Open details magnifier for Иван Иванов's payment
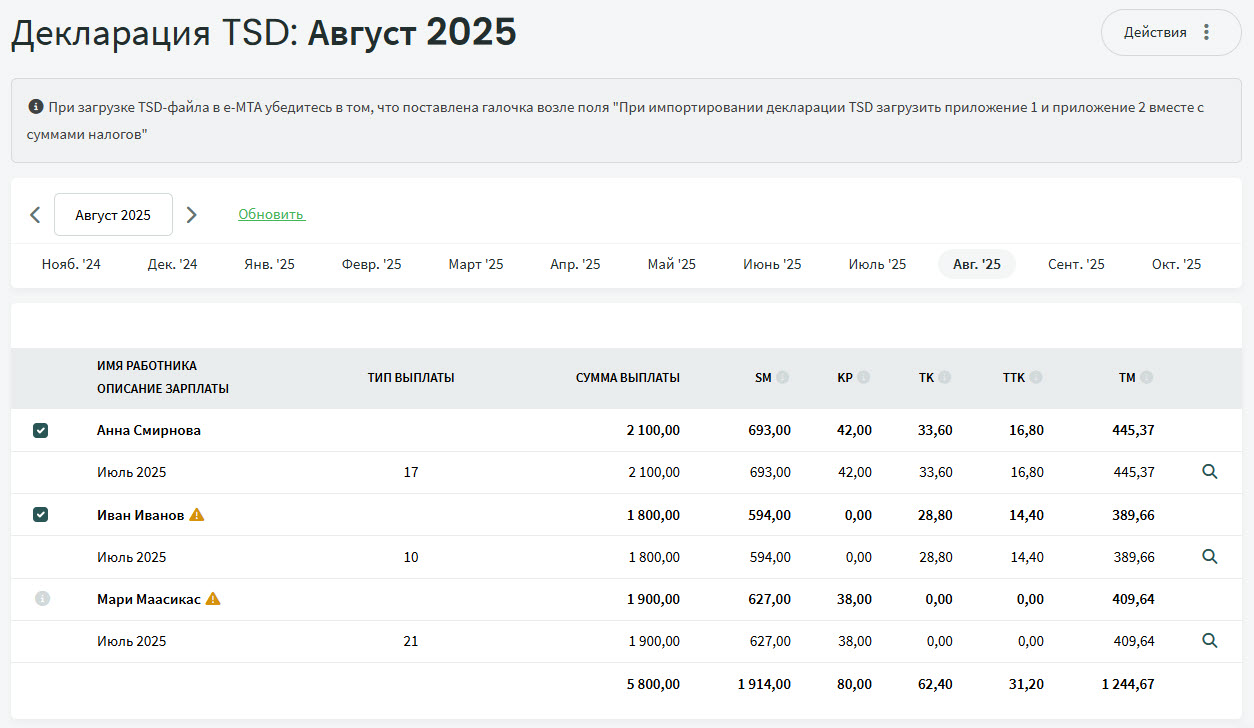The width and height of the screenshot is (1254, 728). pos(1209,557)
